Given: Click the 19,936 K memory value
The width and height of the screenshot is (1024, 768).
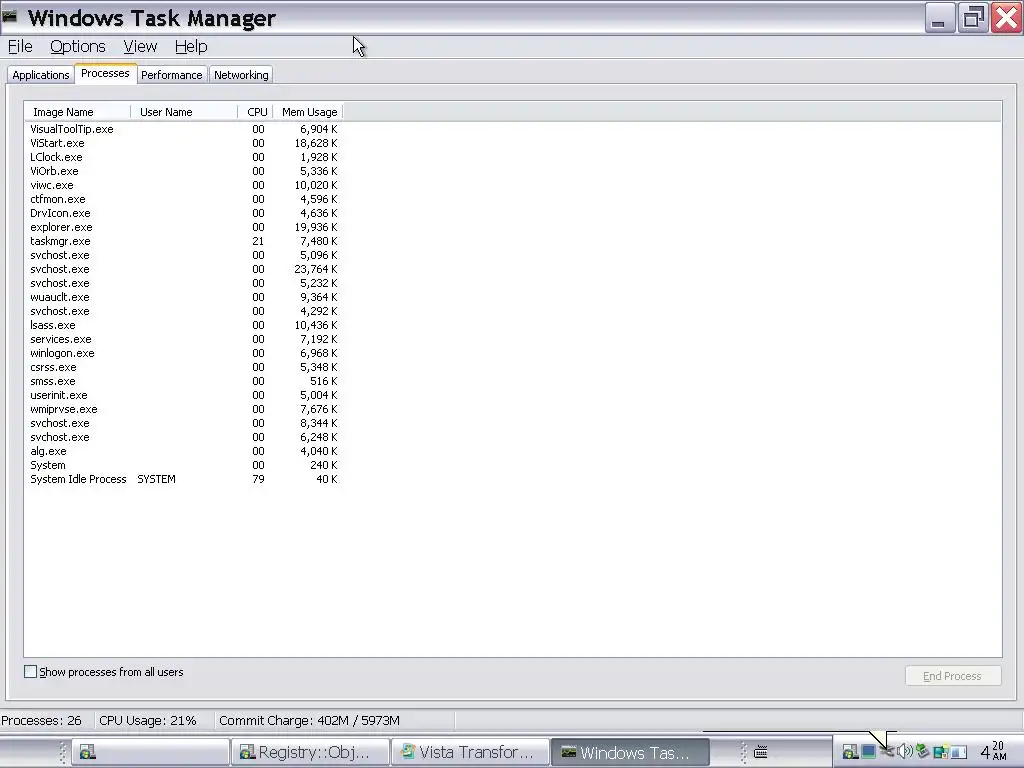Looking at the screenshot, I should click(316, 227).
